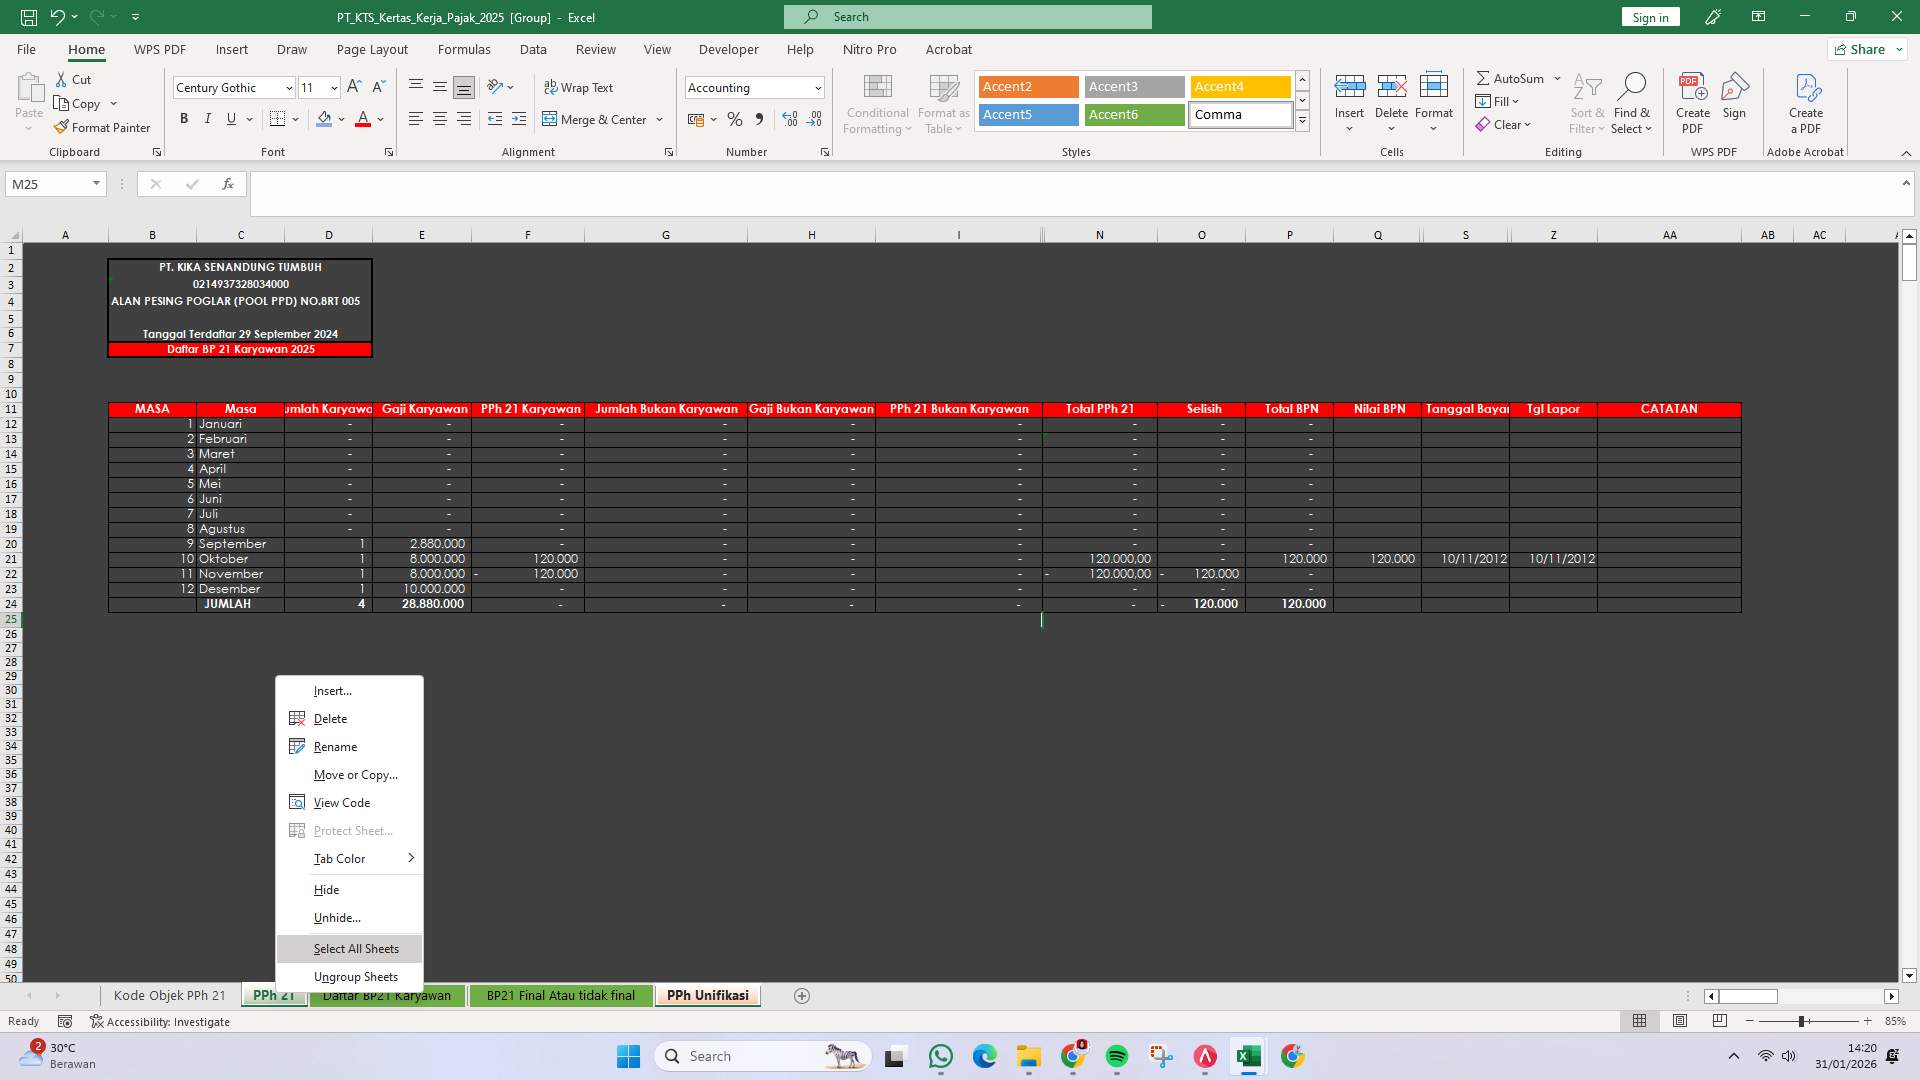Image resolution: width=1920 pixels, height=1080 pixels.
Task: Apply AutoSum to the selection
Action: [1512, 78]
